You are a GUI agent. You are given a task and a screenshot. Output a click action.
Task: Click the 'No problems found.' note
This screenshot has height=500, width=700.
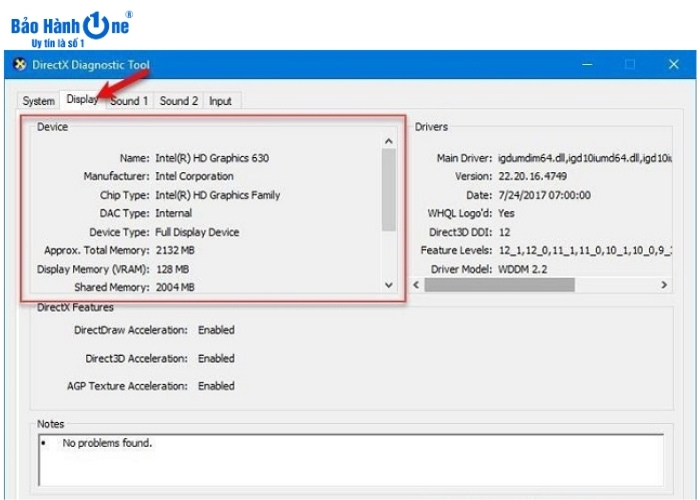pyautogui.click(x=107, y=443)
